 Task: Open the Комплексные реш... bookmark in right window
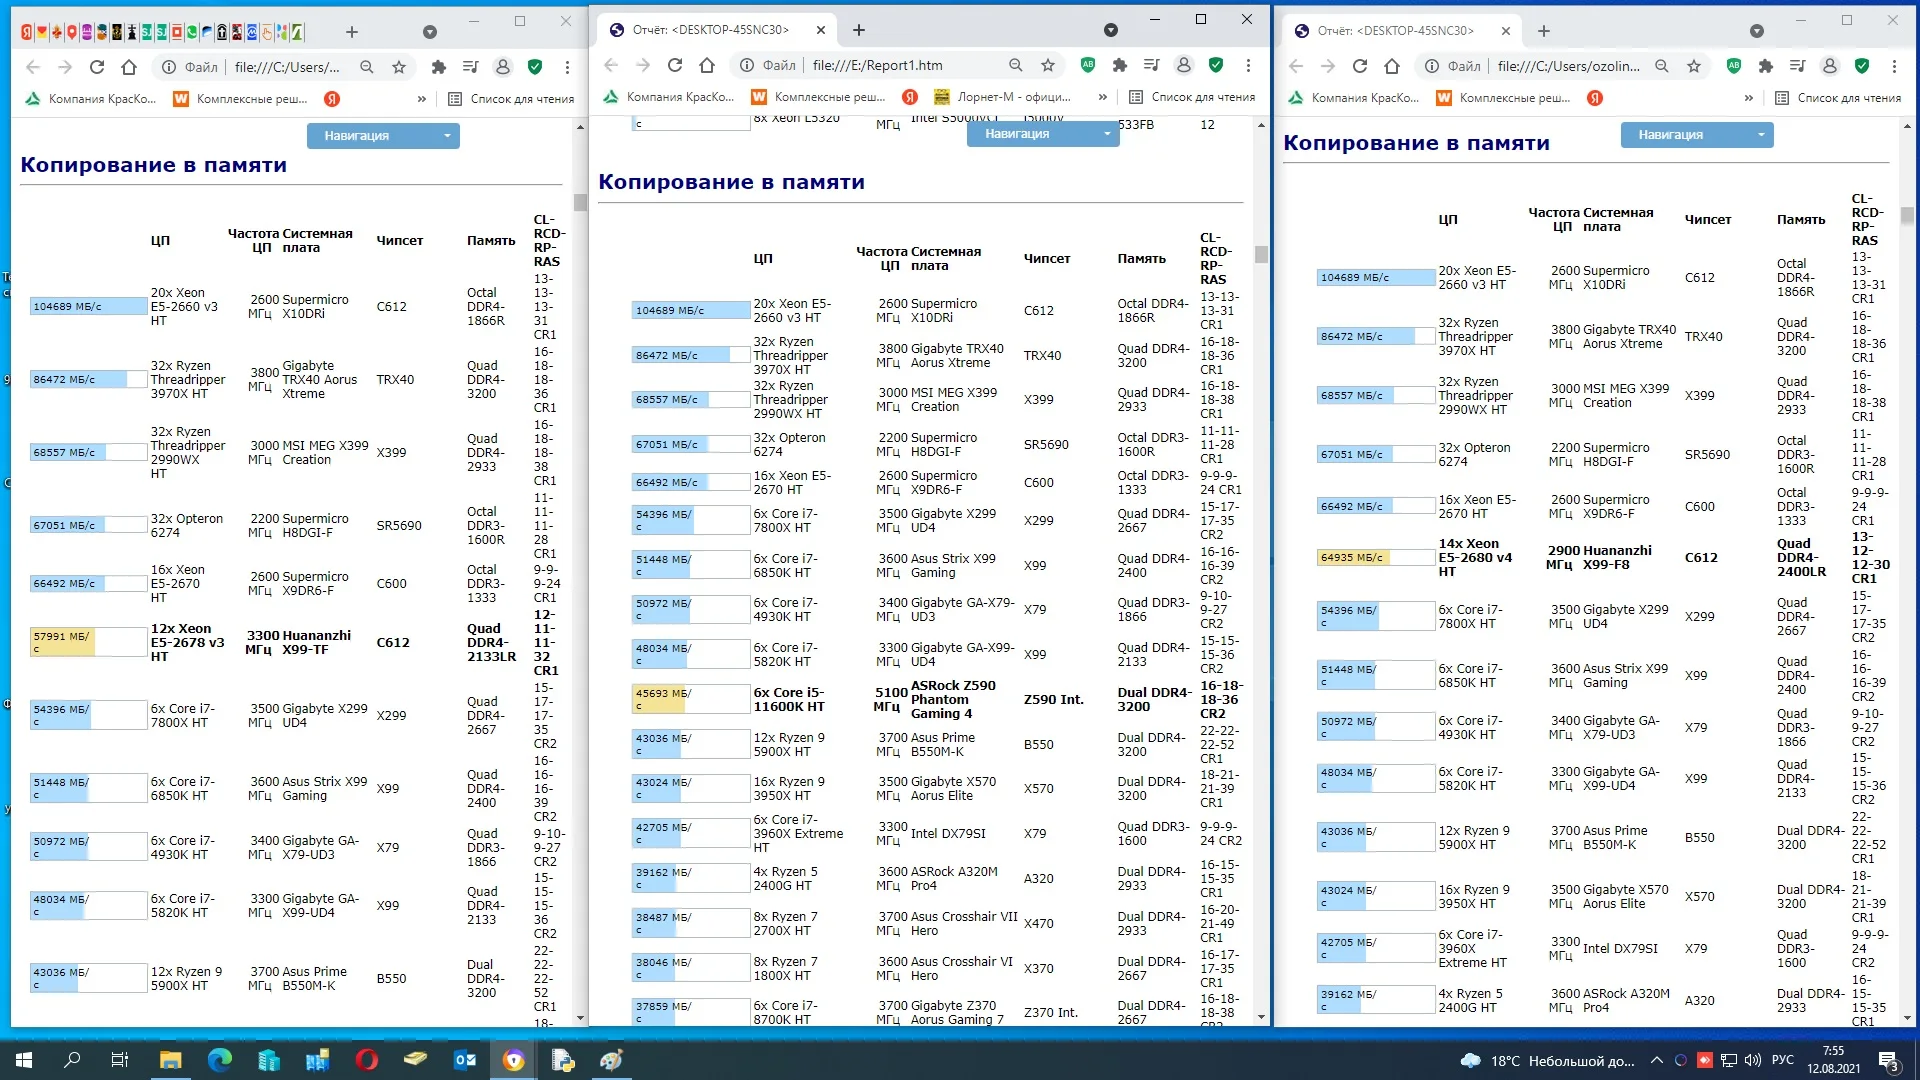[x=1503, y=98]
